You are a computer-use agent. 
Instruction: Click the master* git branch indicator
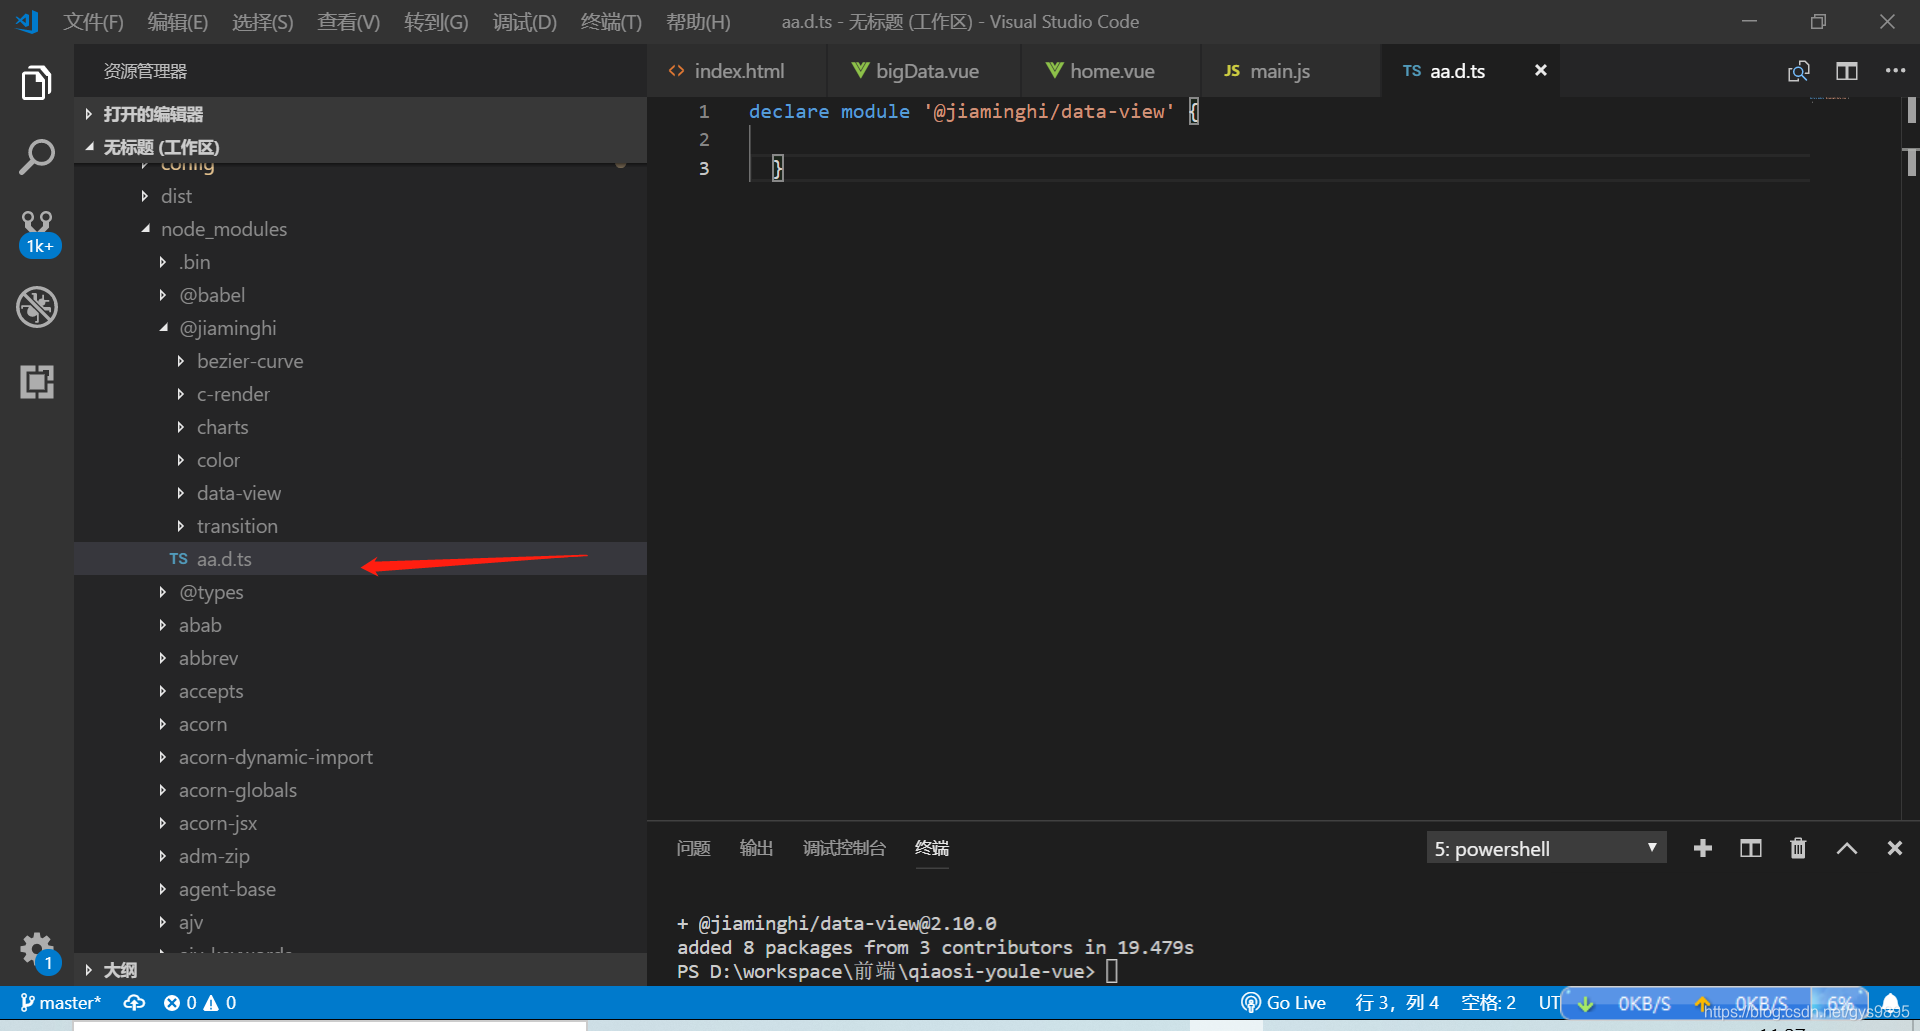click(60, 1002)
